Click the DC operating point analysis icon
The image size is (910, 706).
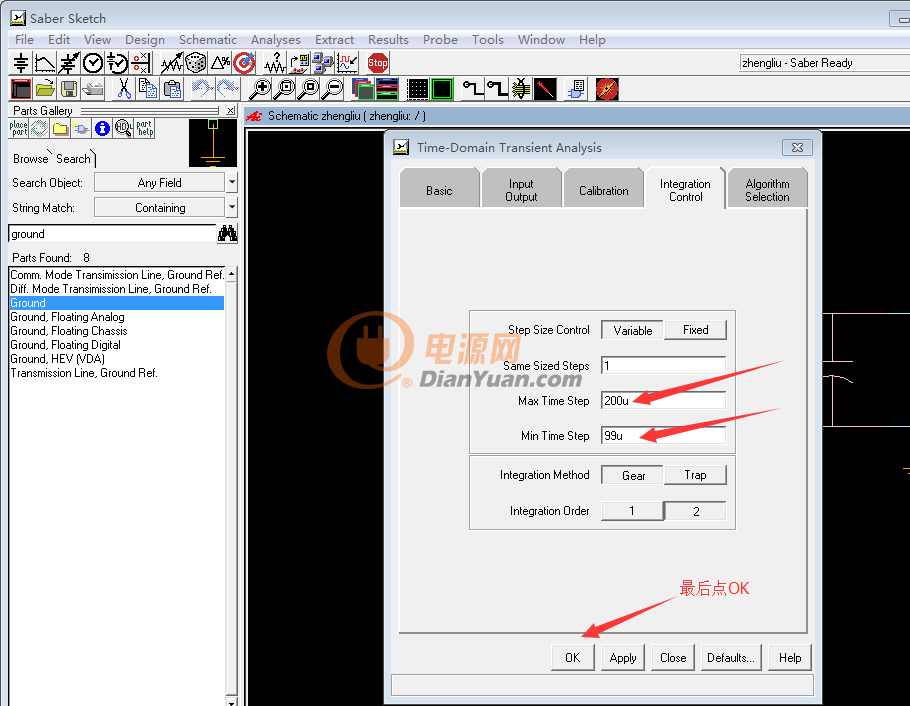(21, 63)
